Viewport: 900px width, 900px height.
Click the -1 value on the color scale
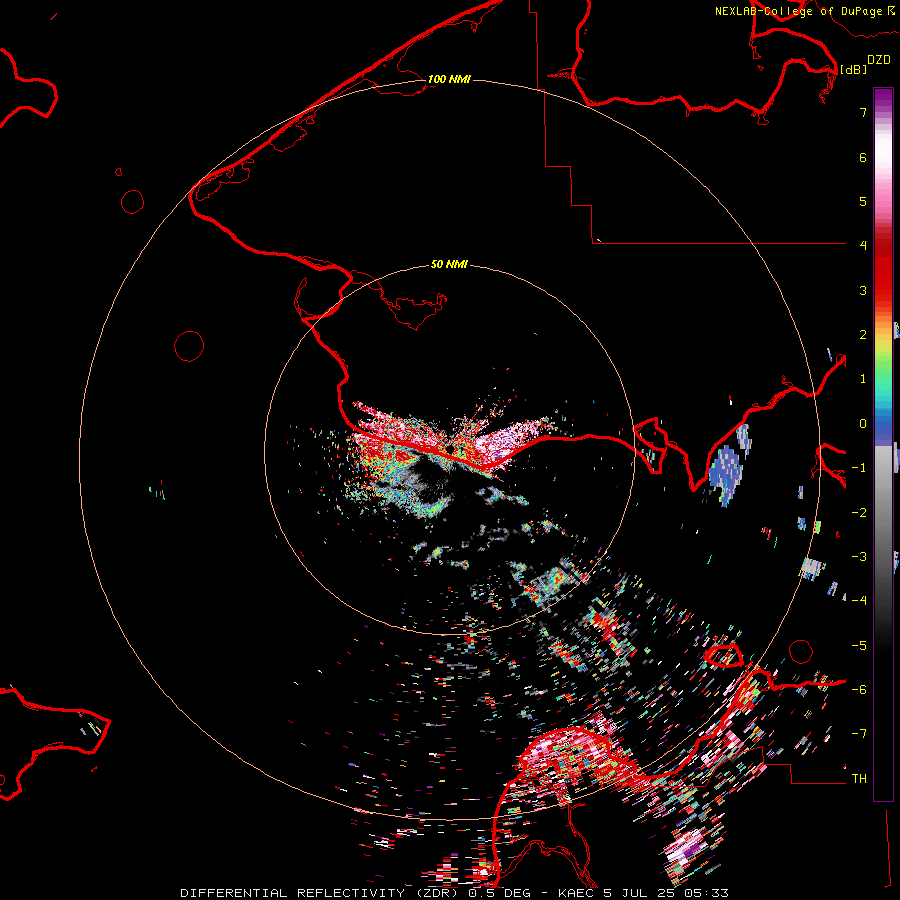tap(859, 468)
